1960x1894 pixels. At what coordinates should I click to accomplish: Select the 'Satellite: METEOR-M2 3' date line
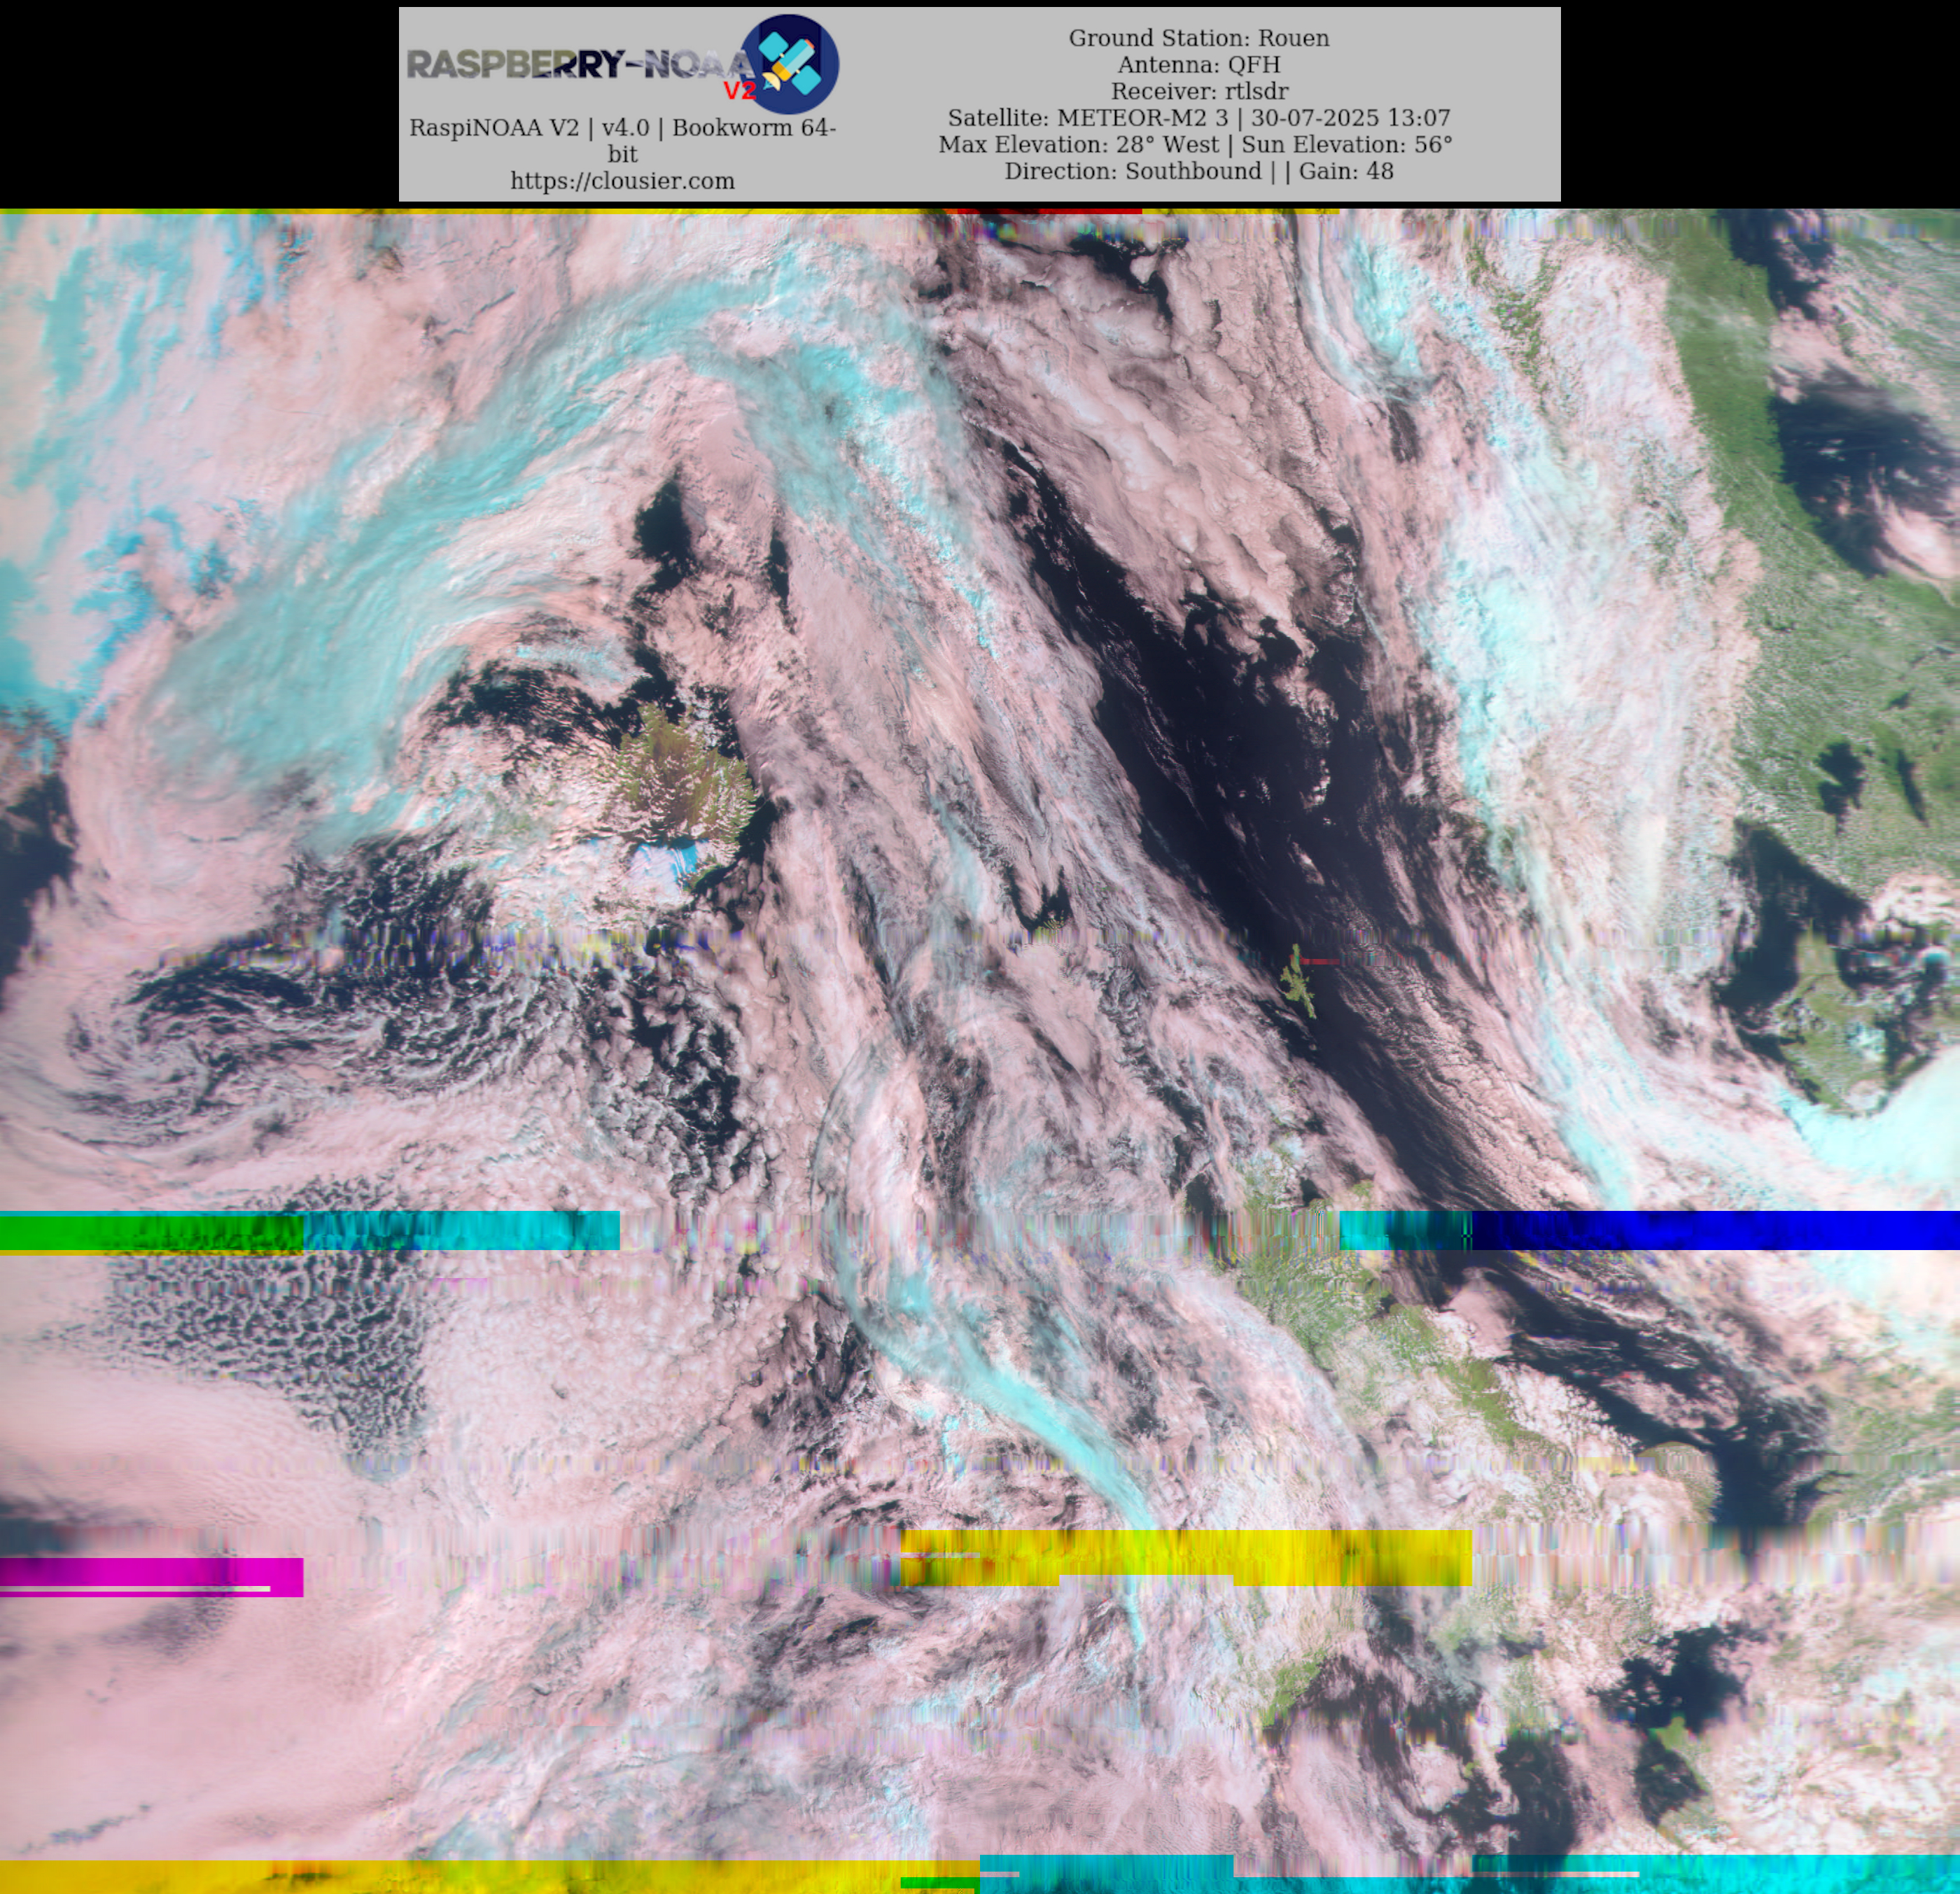1199,118
